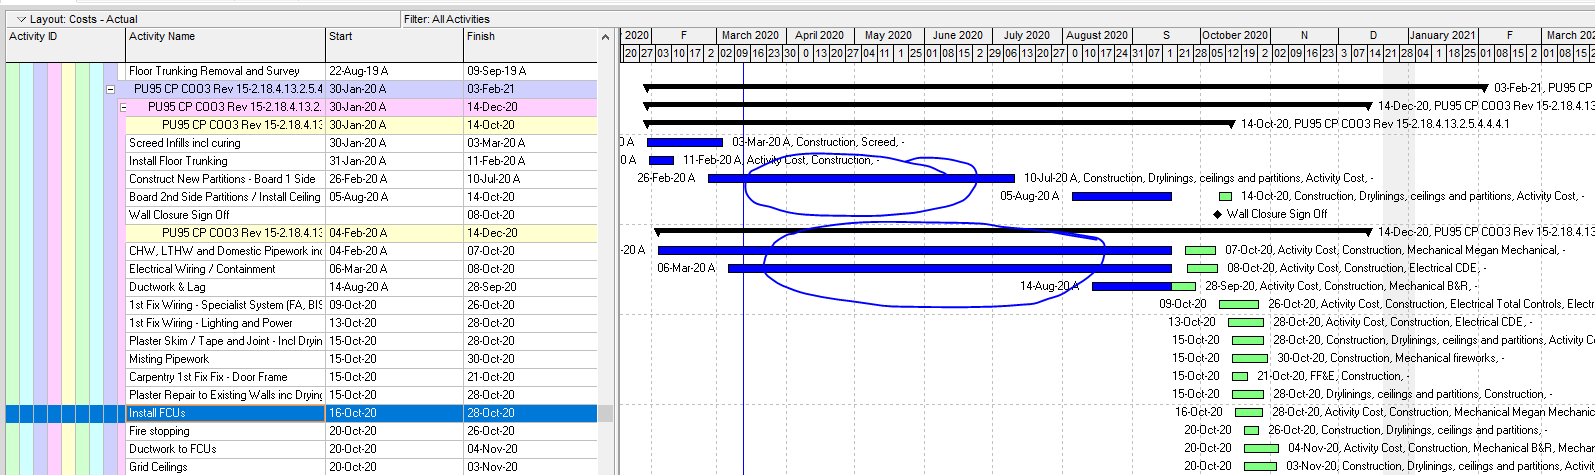Sort by the Activity Name column header
Viewport: 1595px width, 475px height.
tap(225, 44)
